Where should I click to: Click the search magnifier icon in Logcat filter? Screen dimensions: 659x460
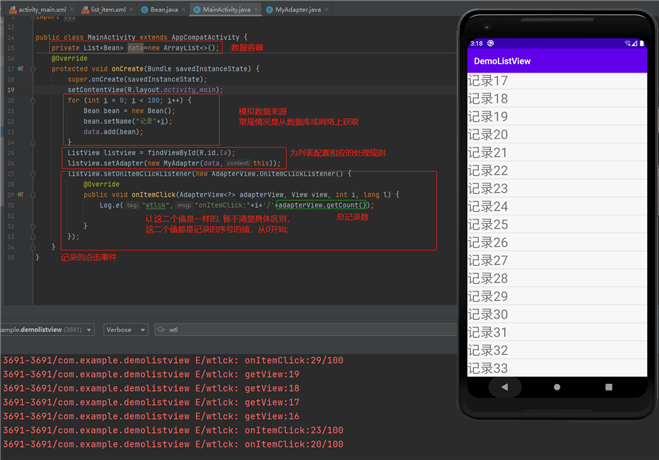click(161, 330)
